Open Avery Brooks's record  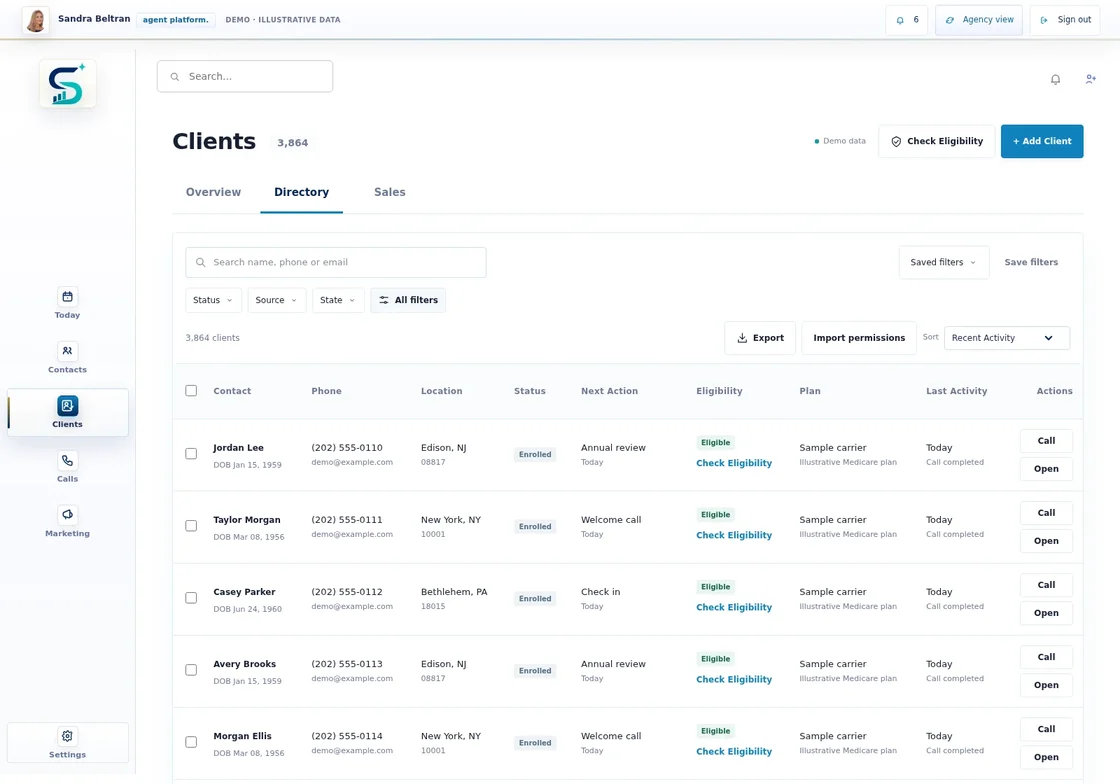pos(1046,685)
